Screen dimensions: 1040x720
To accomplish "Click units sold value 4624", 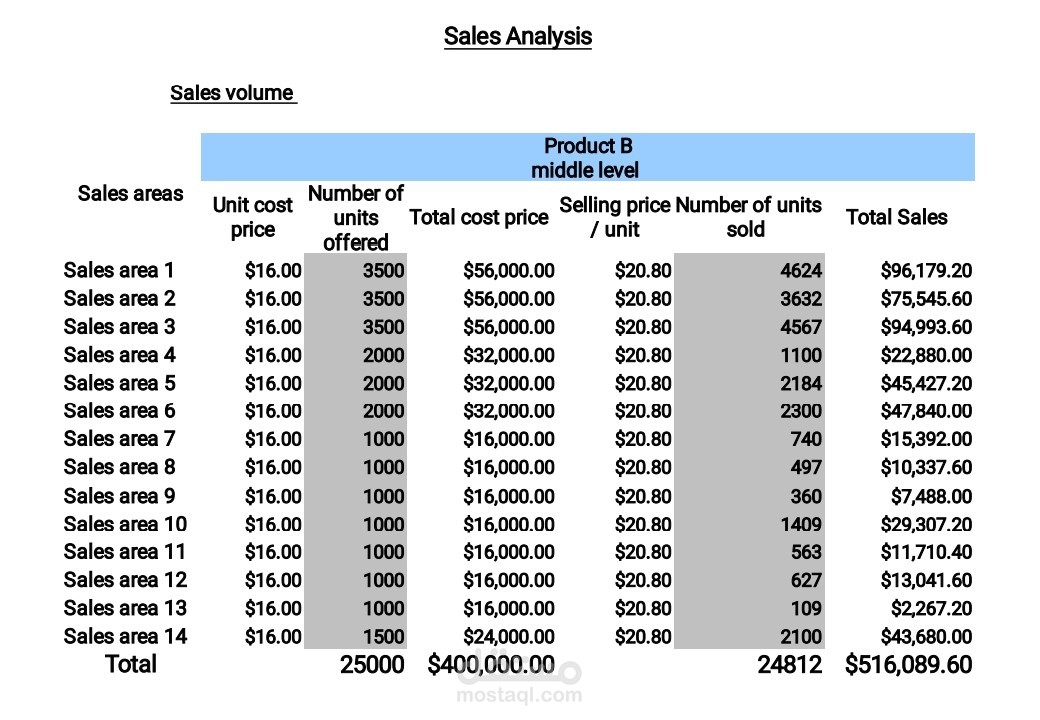I will tap(801, 270).
